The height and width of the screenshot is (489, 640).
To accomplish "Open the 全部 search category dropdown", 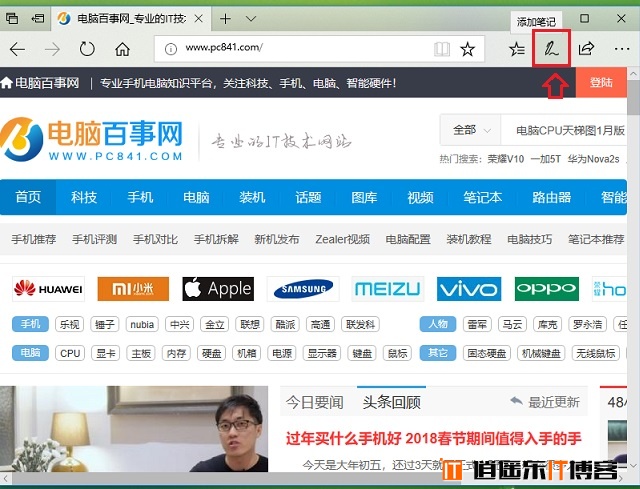I will coord(471,131).
